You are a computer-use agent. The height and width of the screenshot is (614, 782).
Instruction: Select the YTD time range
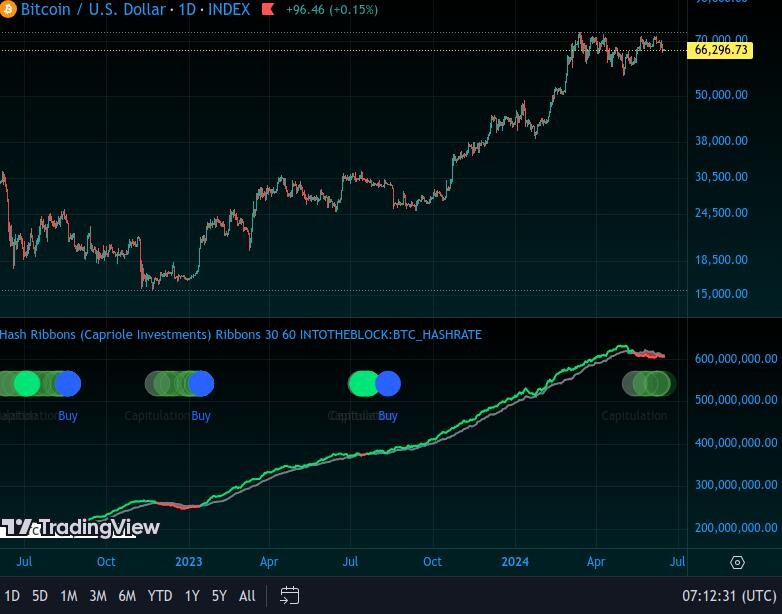160,596
